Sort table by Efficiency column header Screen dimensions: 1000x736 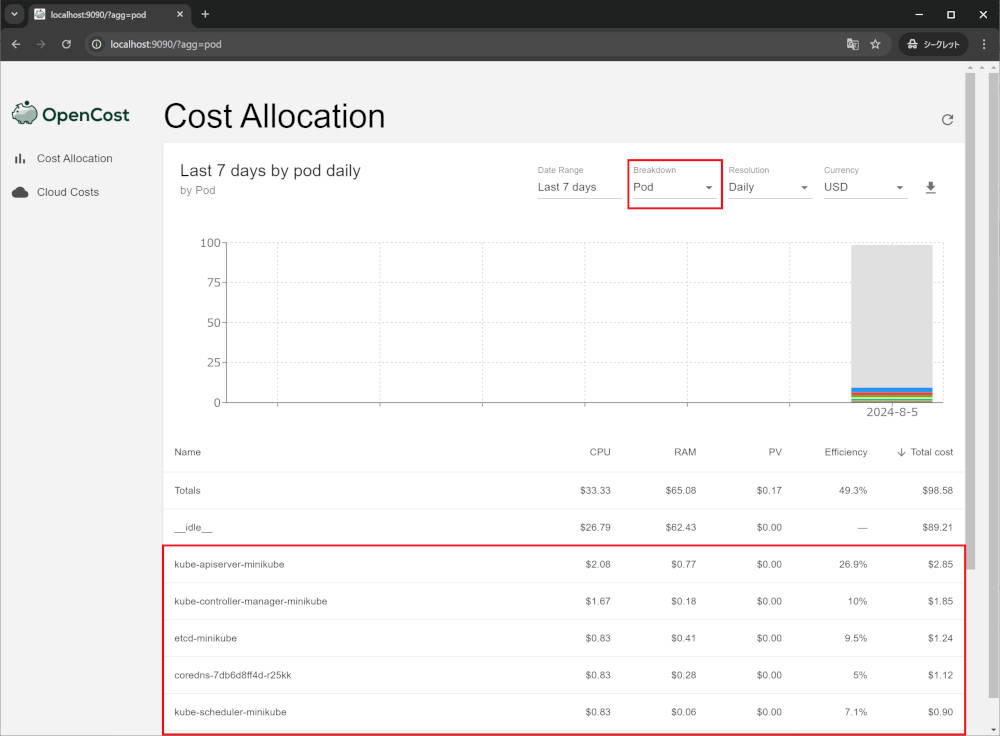[846, 452]
